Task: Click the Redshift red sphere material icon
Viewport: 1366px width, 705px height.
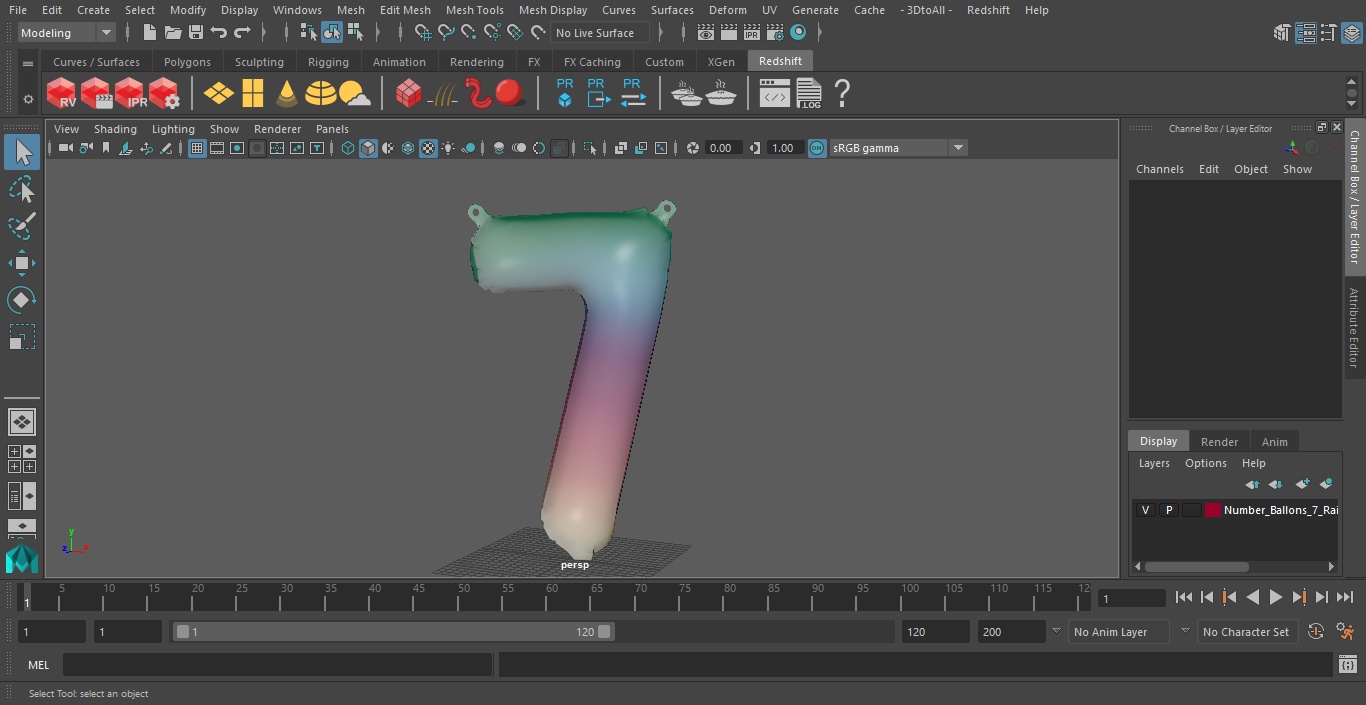Action: click(x=510, y=93)
